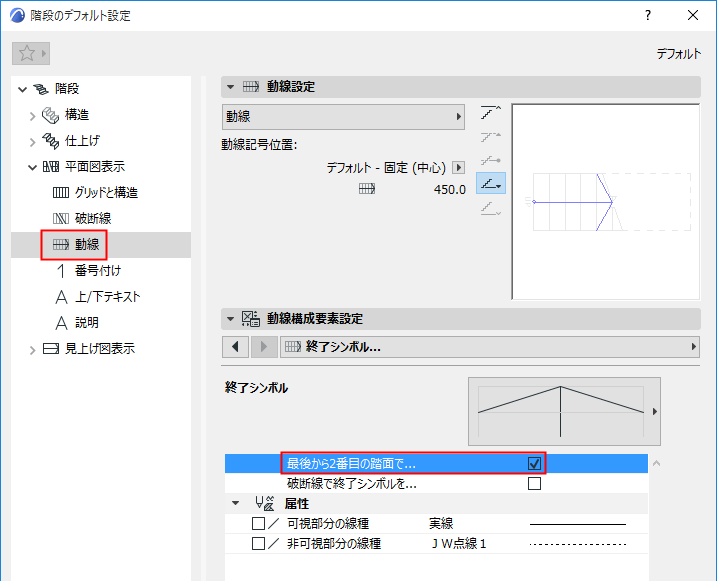Image resolution: width=717 pixels, height=581 pixels.
Task: Open the 動線 dropdown menu
Action: pos(343,117)
